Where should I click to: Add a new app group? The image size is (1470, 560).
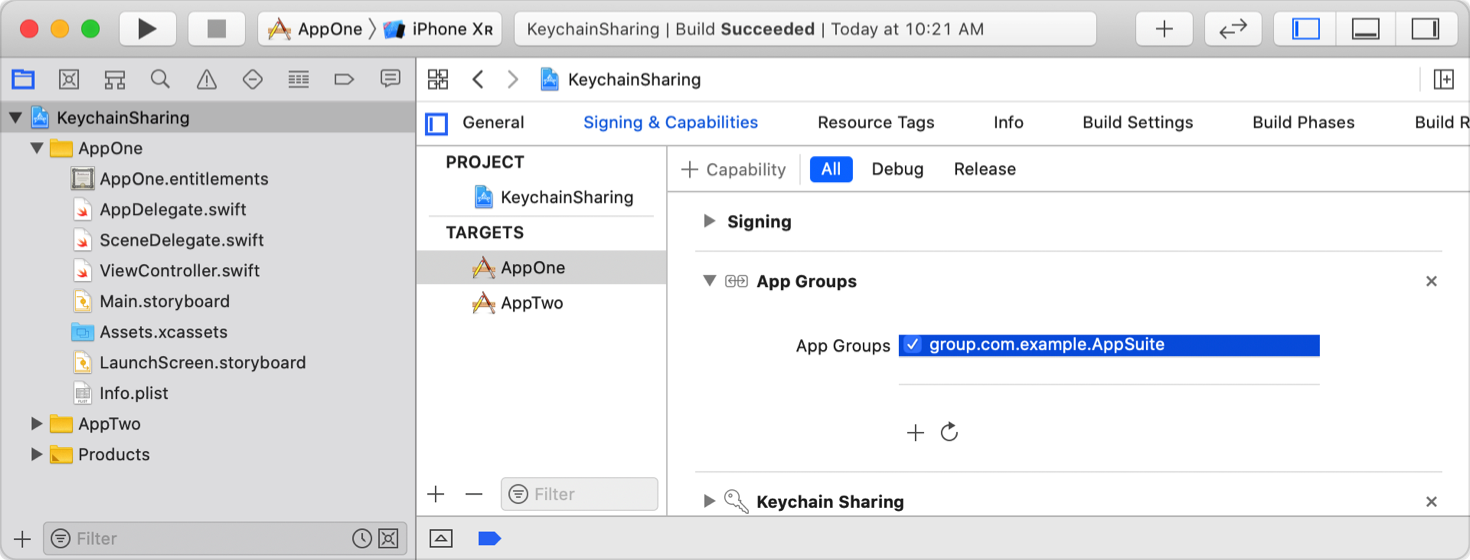coord(915,432)
